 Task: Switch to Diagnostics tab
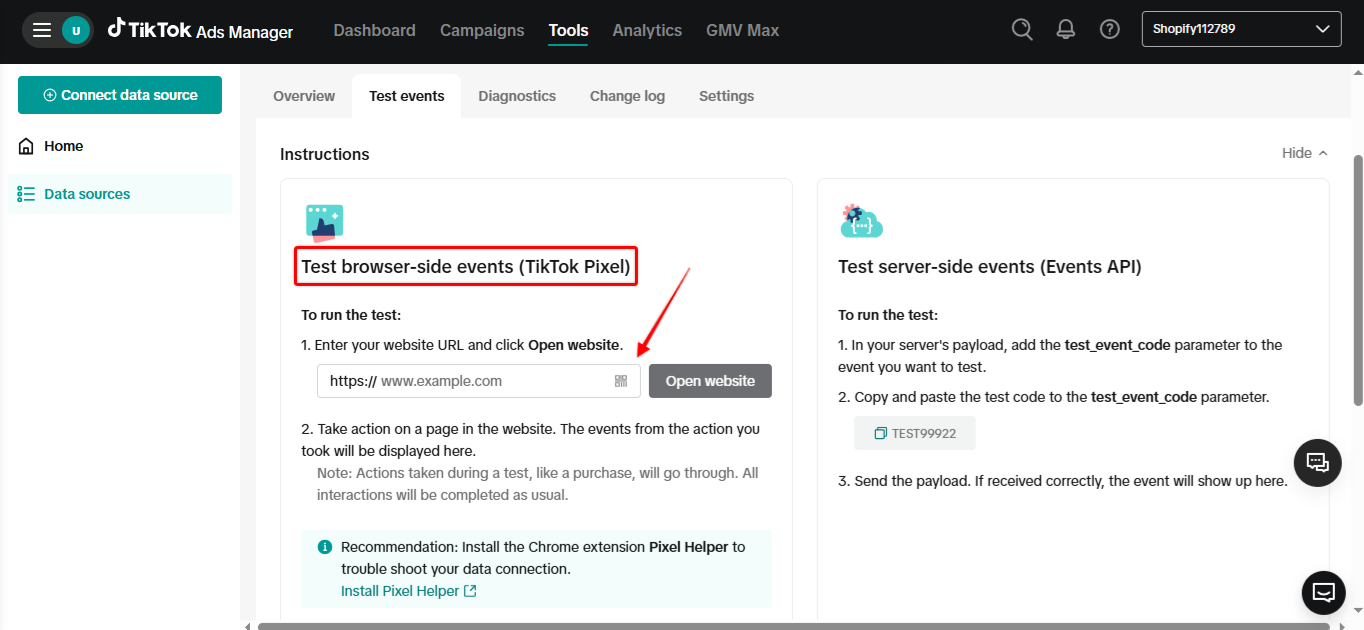point(517,96)
